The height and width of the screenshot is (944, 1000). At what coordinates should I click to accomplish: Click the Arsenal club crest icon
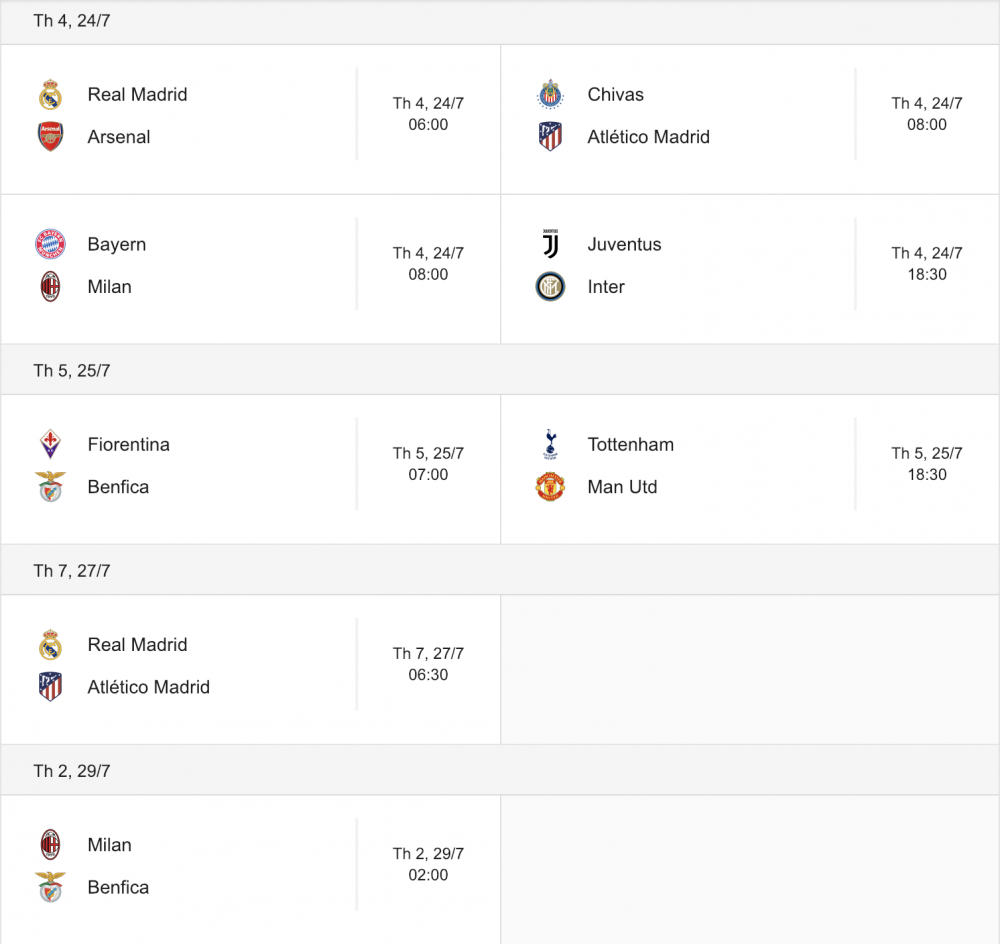pos(50,137)
